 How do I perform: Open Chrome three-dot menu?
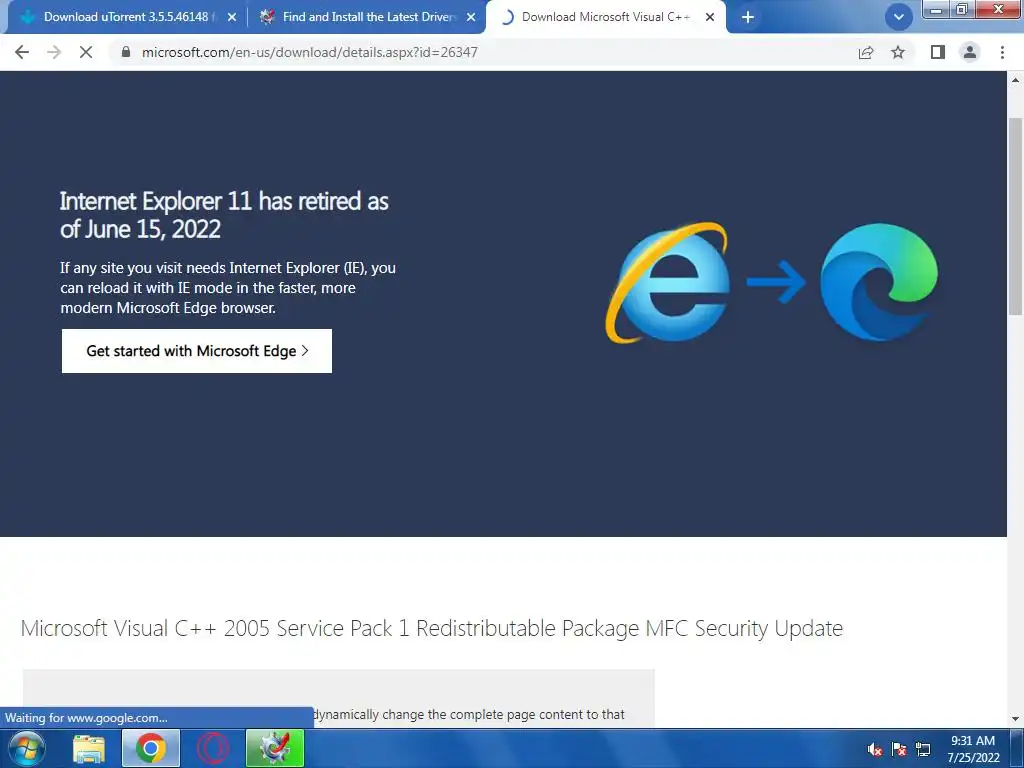[x=1002, y=52]
